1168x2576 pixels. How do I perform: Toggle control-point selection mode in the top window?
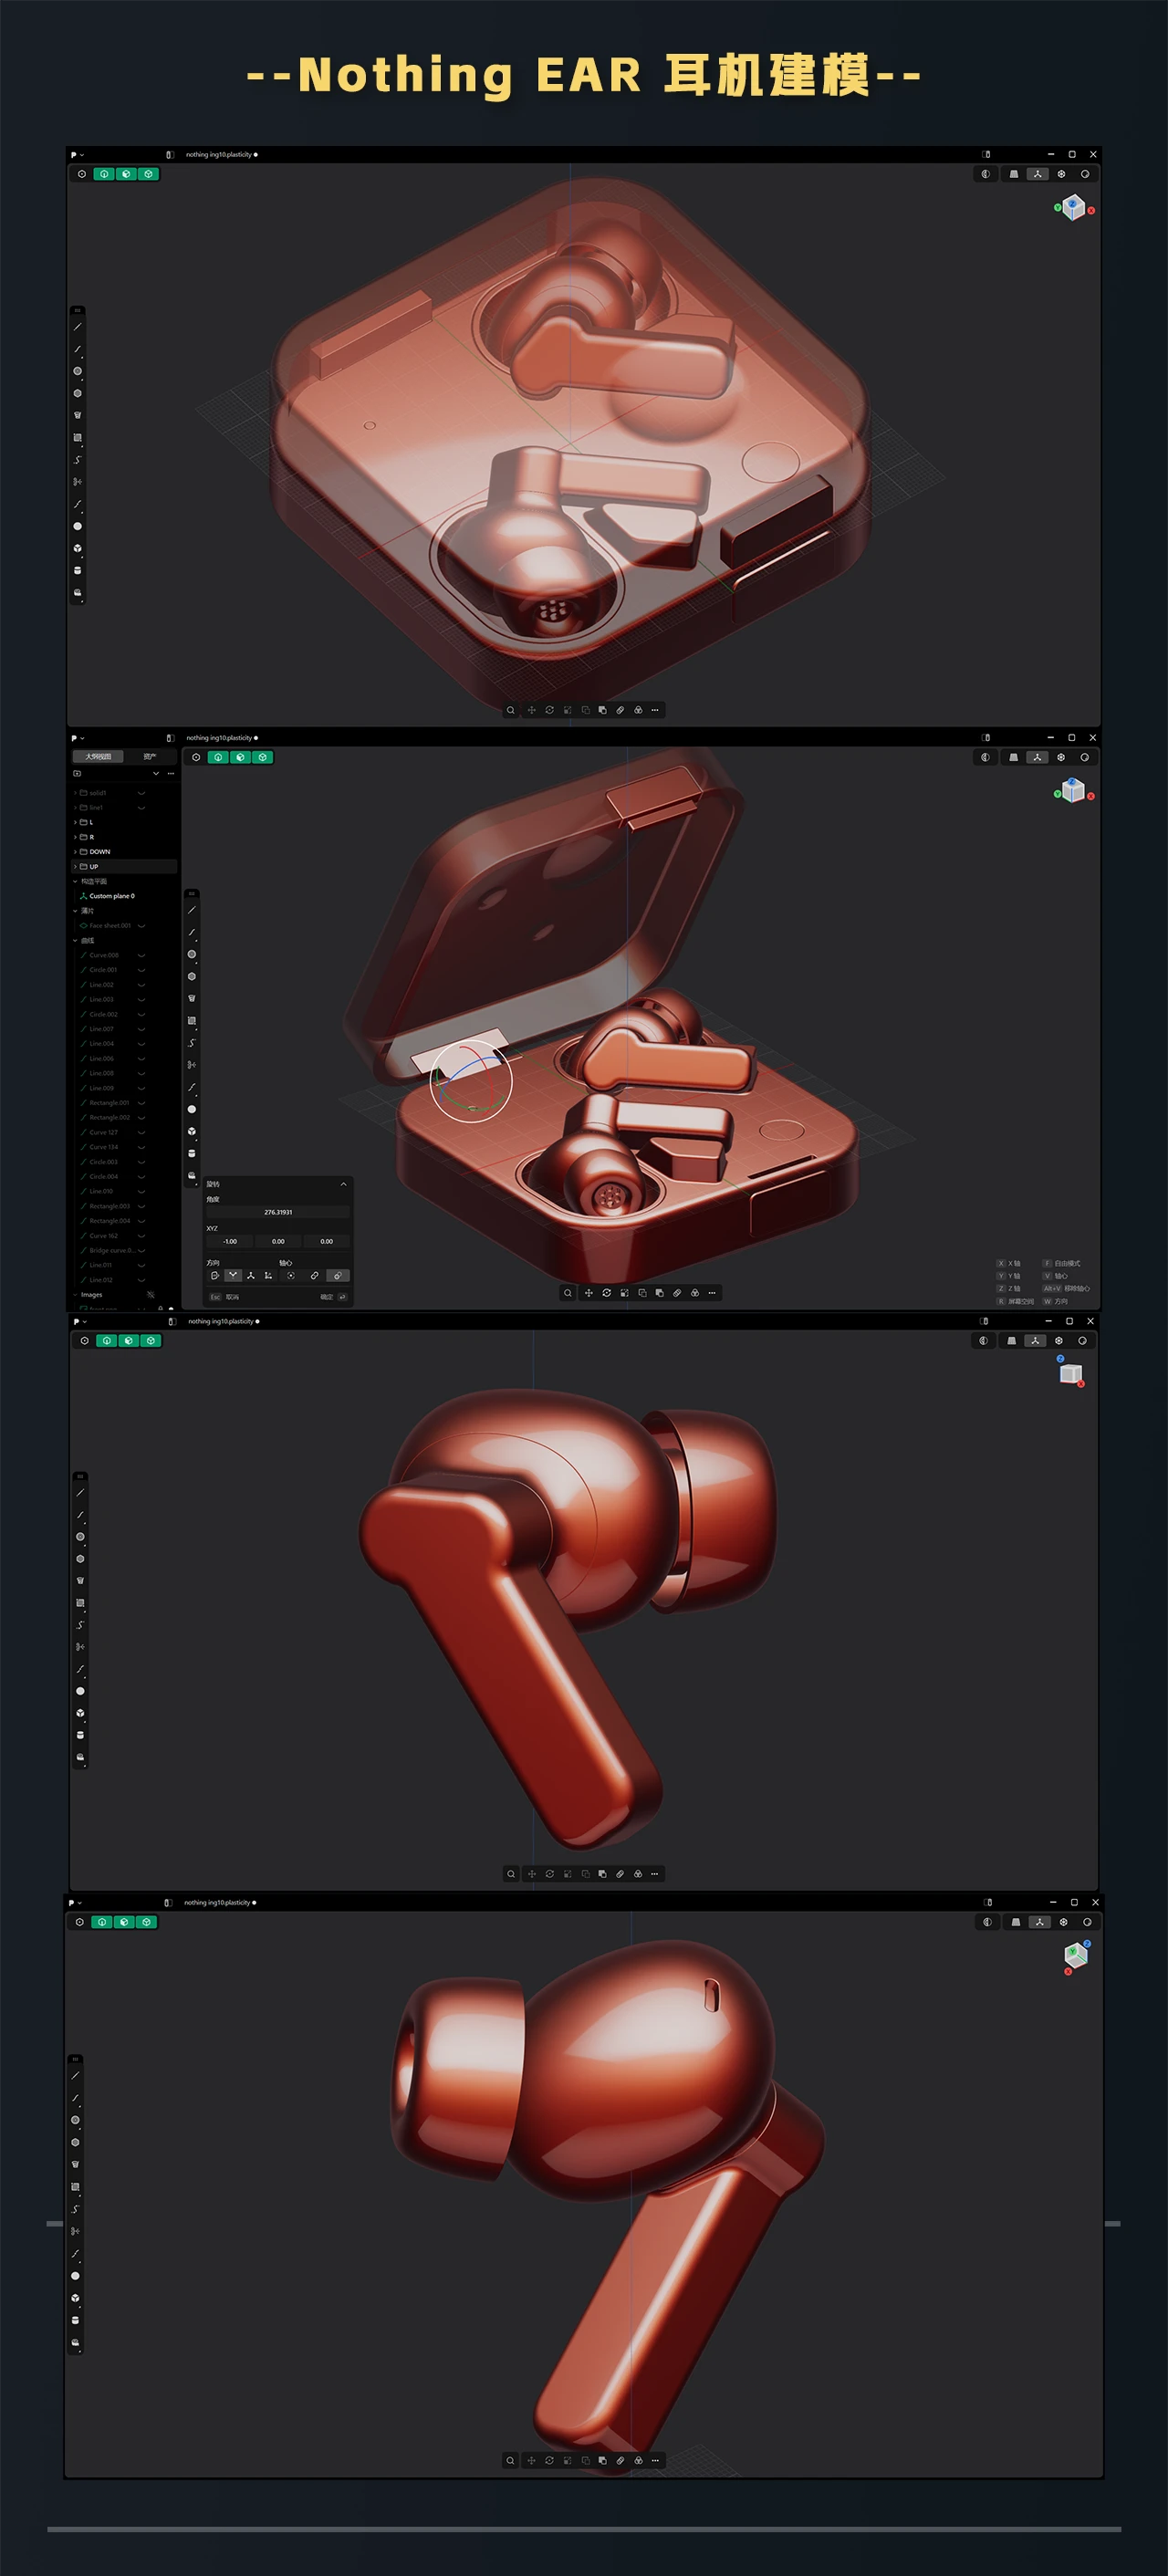coord(82,174)
